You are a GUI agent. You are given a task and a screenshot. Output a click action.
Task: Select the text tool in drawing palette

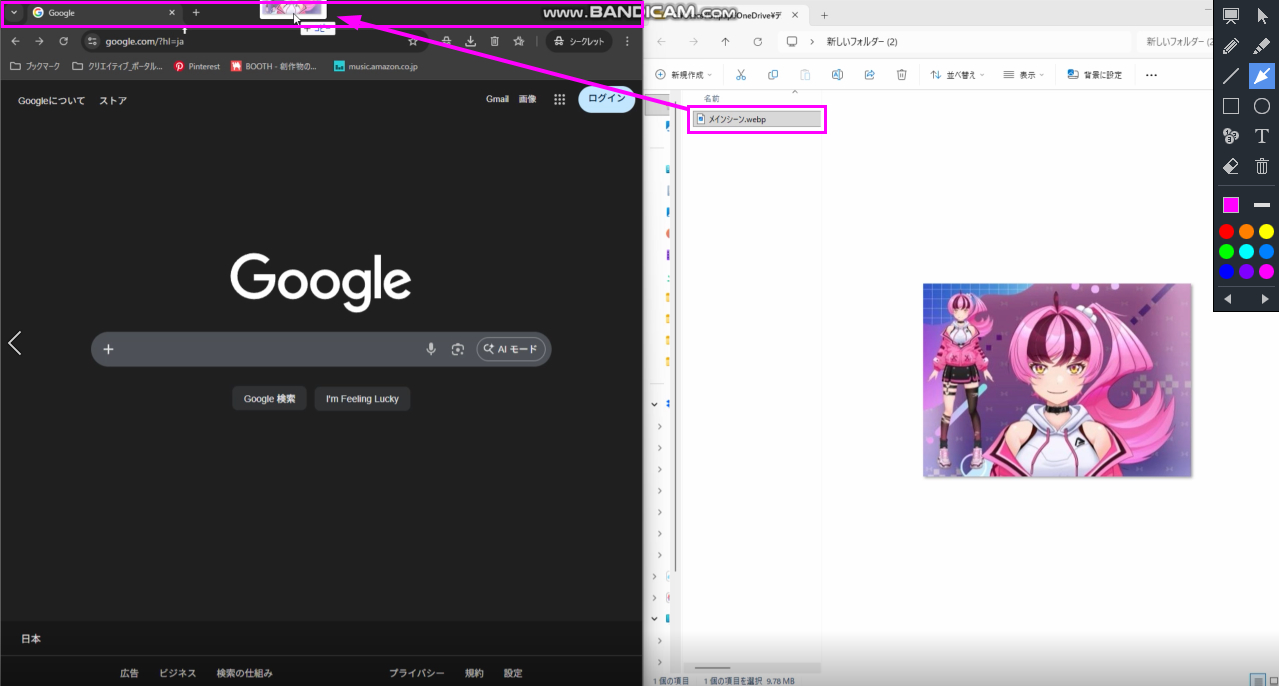1262,136
